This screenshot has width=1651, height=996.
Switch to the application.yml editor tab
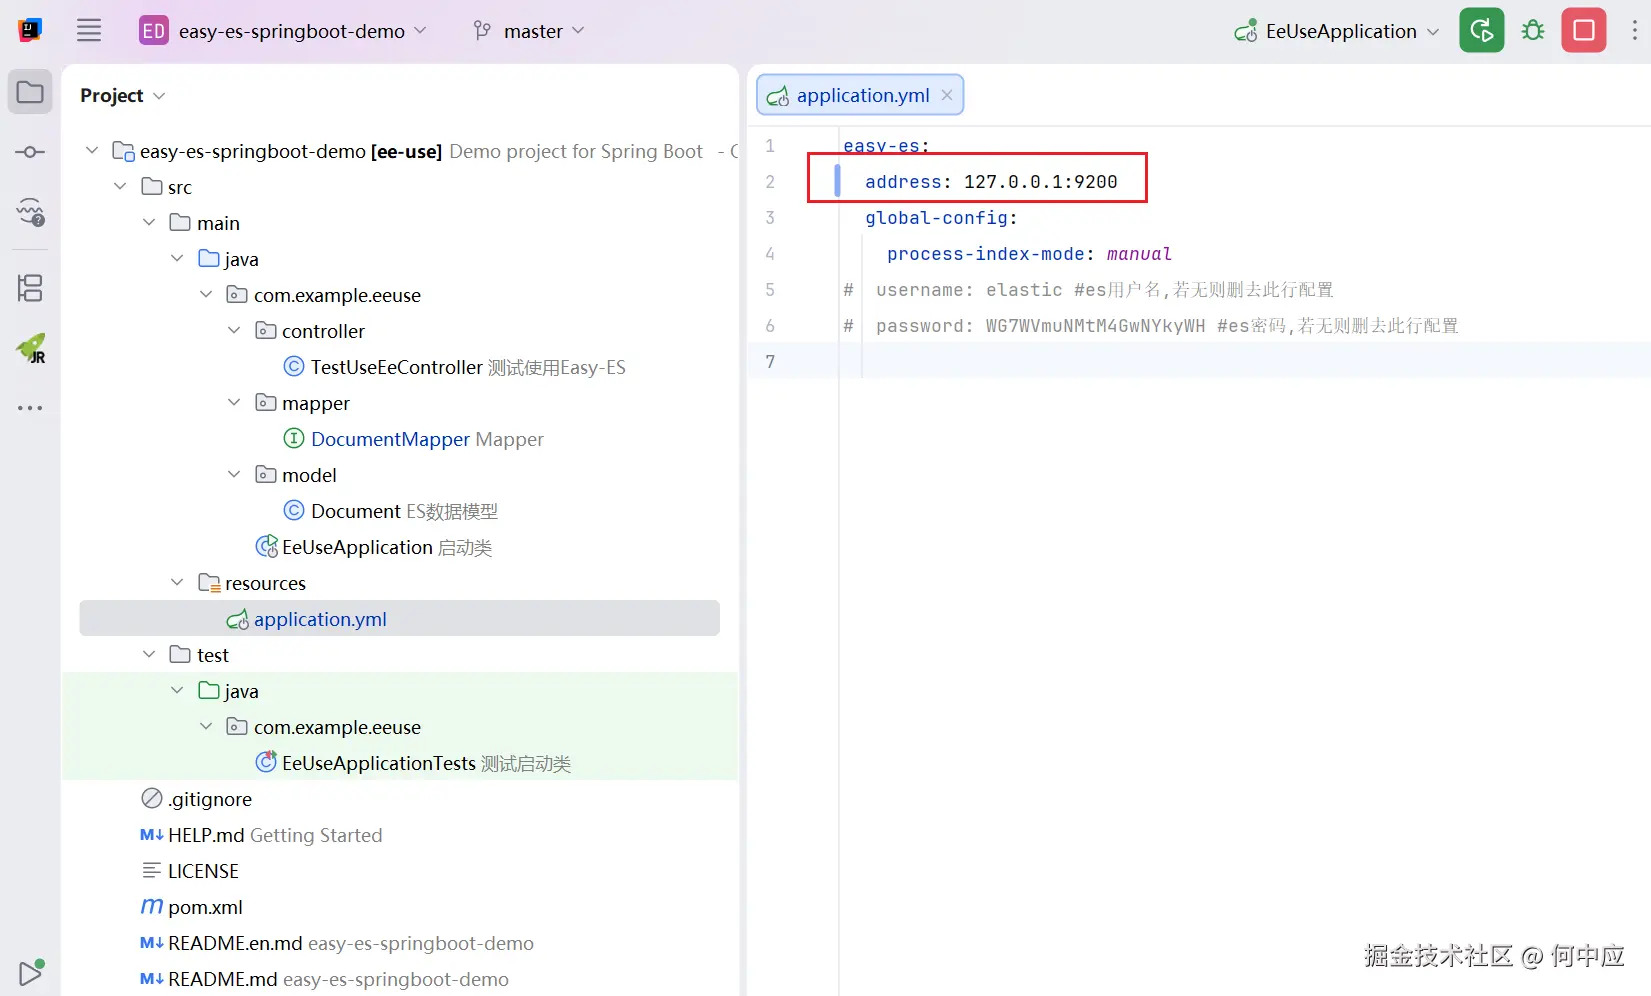pos(862,95)
